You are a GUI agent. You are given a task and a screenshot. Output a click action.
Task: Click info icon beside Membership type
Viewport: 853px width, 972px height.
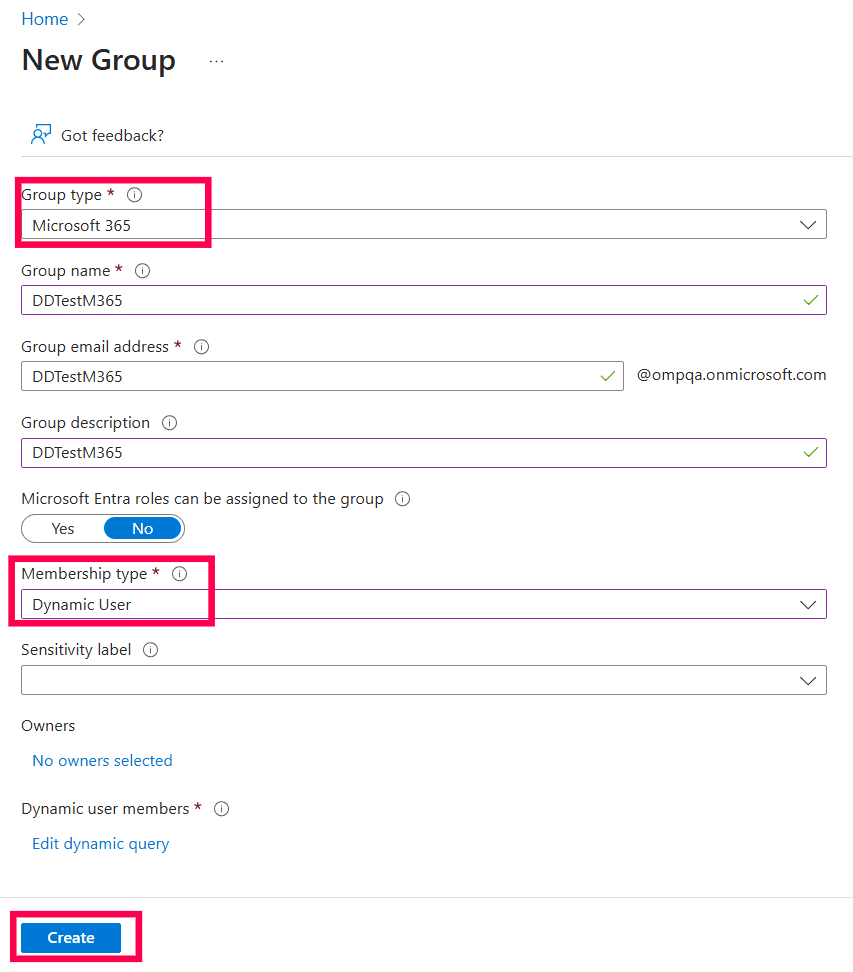tap(179, 574)
